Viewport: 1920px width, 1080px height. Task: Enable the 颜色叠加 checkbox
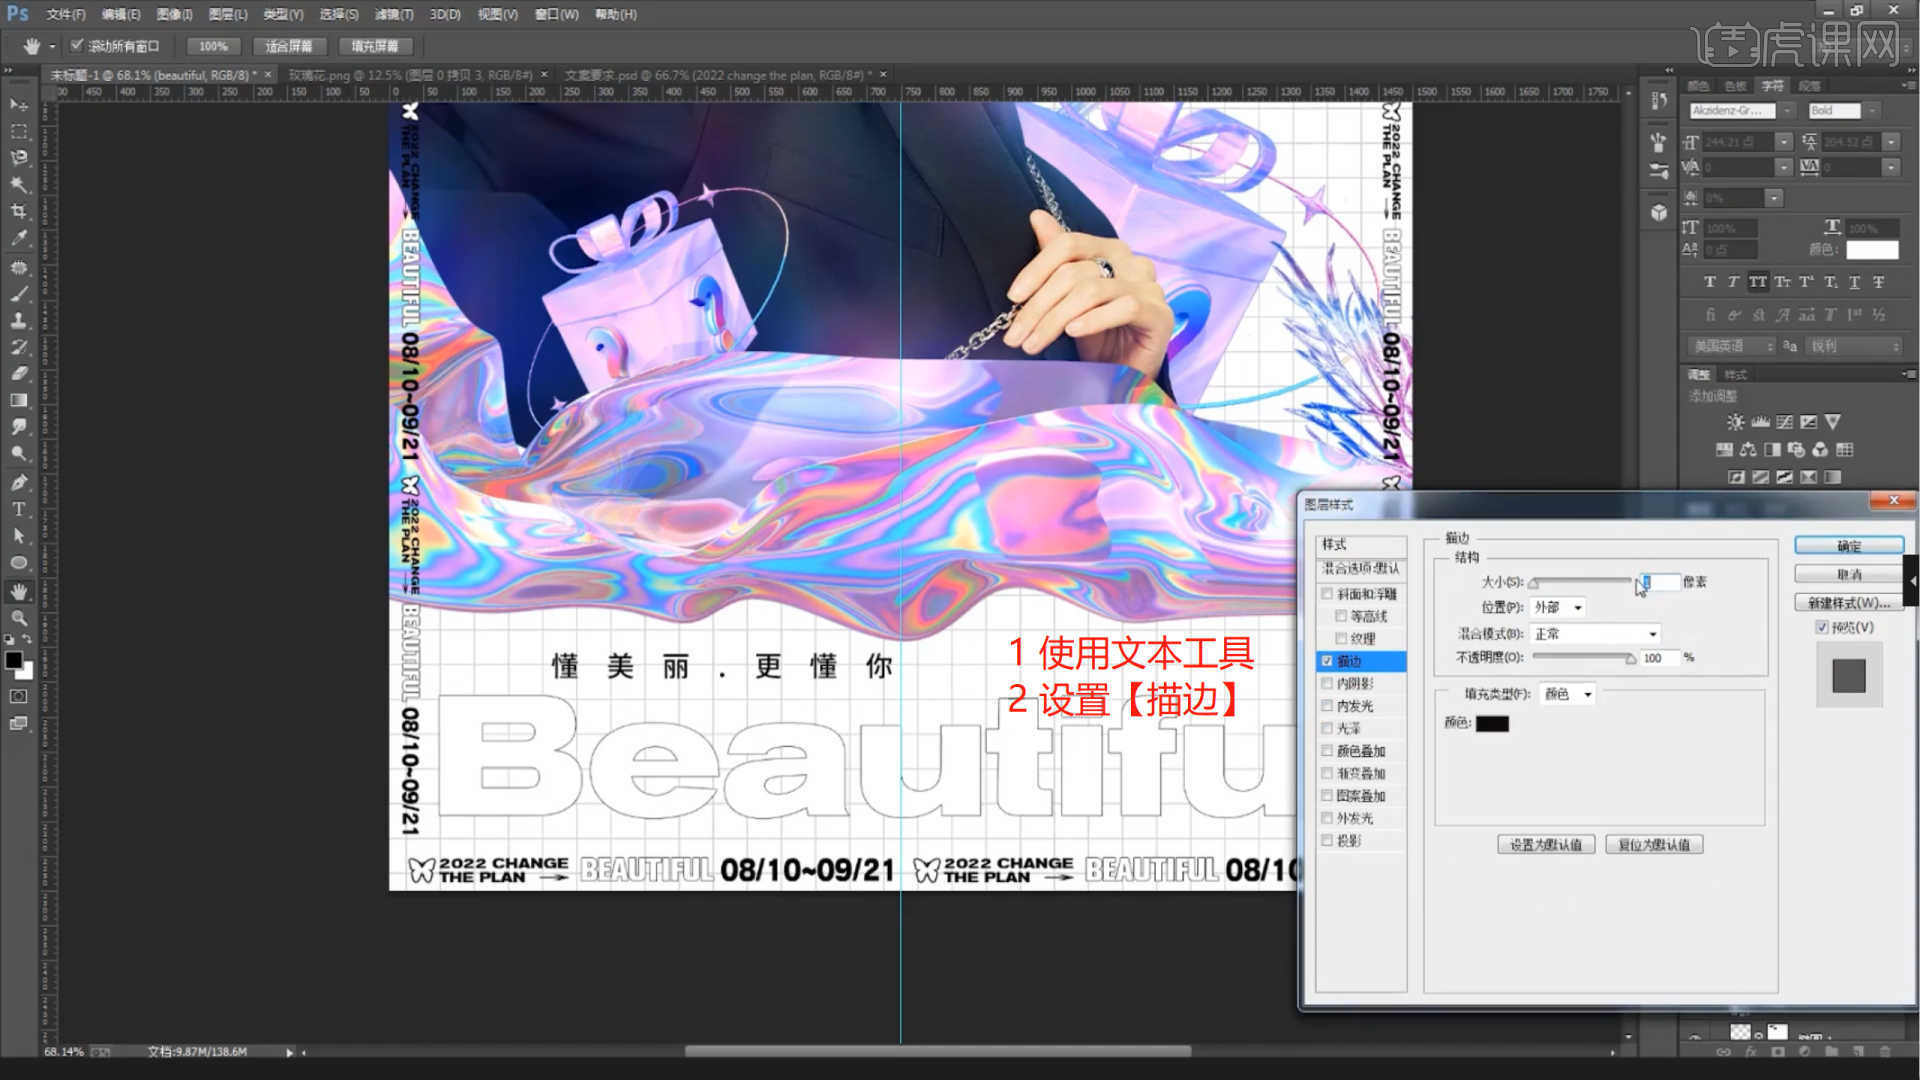pyautogui.click(x=1327, y=751)
